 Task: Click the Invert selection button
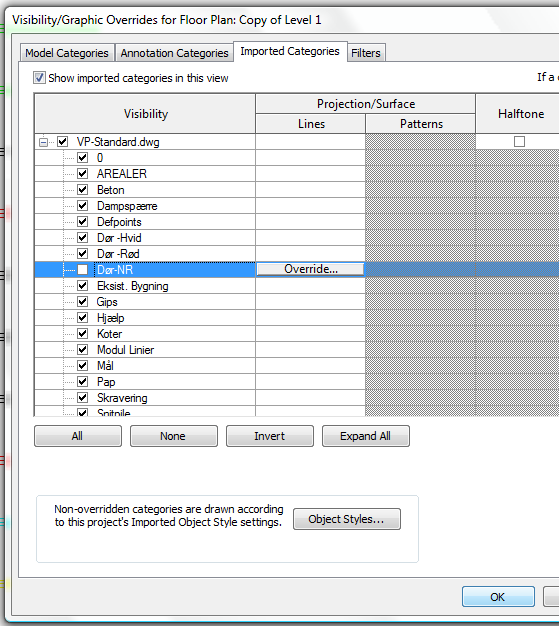click(x=270, y=436)
